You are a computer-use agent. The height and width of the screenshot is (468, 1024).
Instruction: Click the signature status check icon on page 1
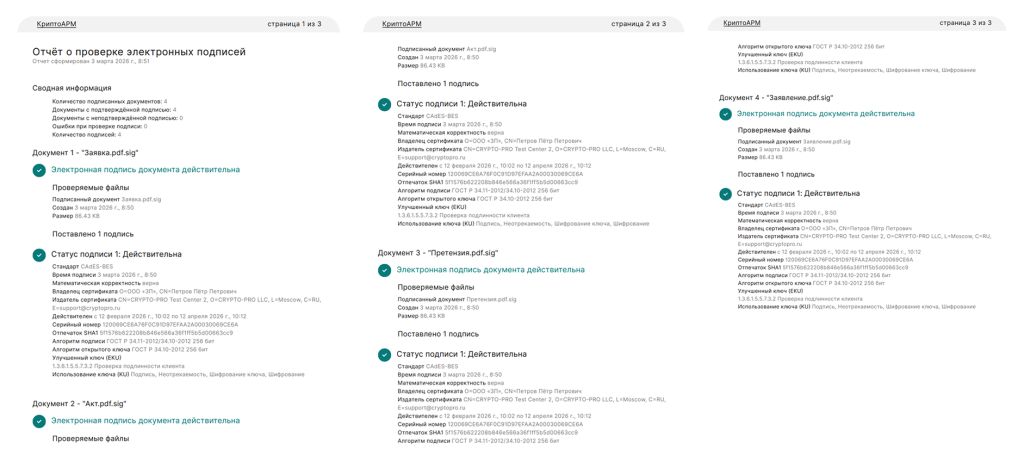click(39, 254)
